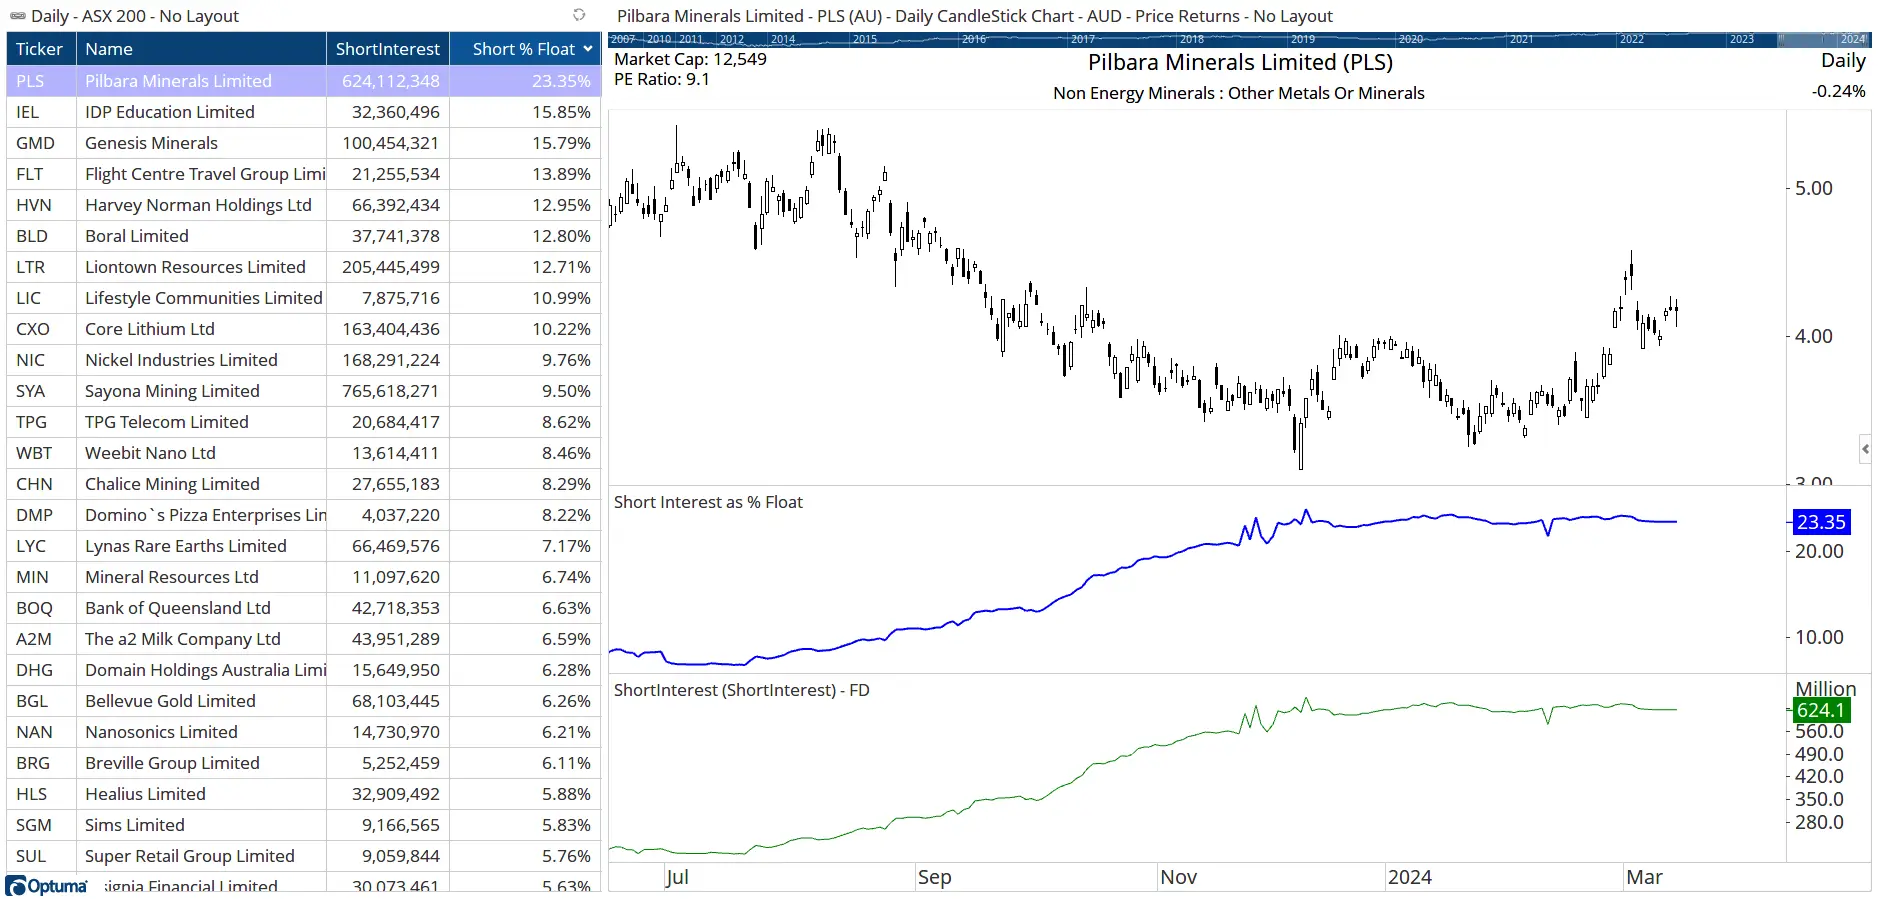
Task: Click the blue 23.35 value tag
Action: tap(1820, 522)
